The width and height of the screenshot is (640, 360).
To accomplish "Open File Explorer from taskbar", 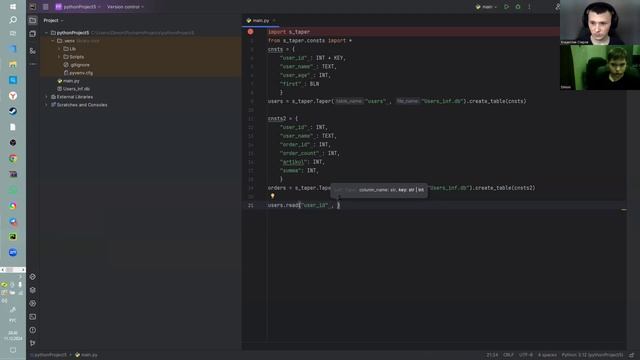I will pyautogui.click(x=13, y=64).
